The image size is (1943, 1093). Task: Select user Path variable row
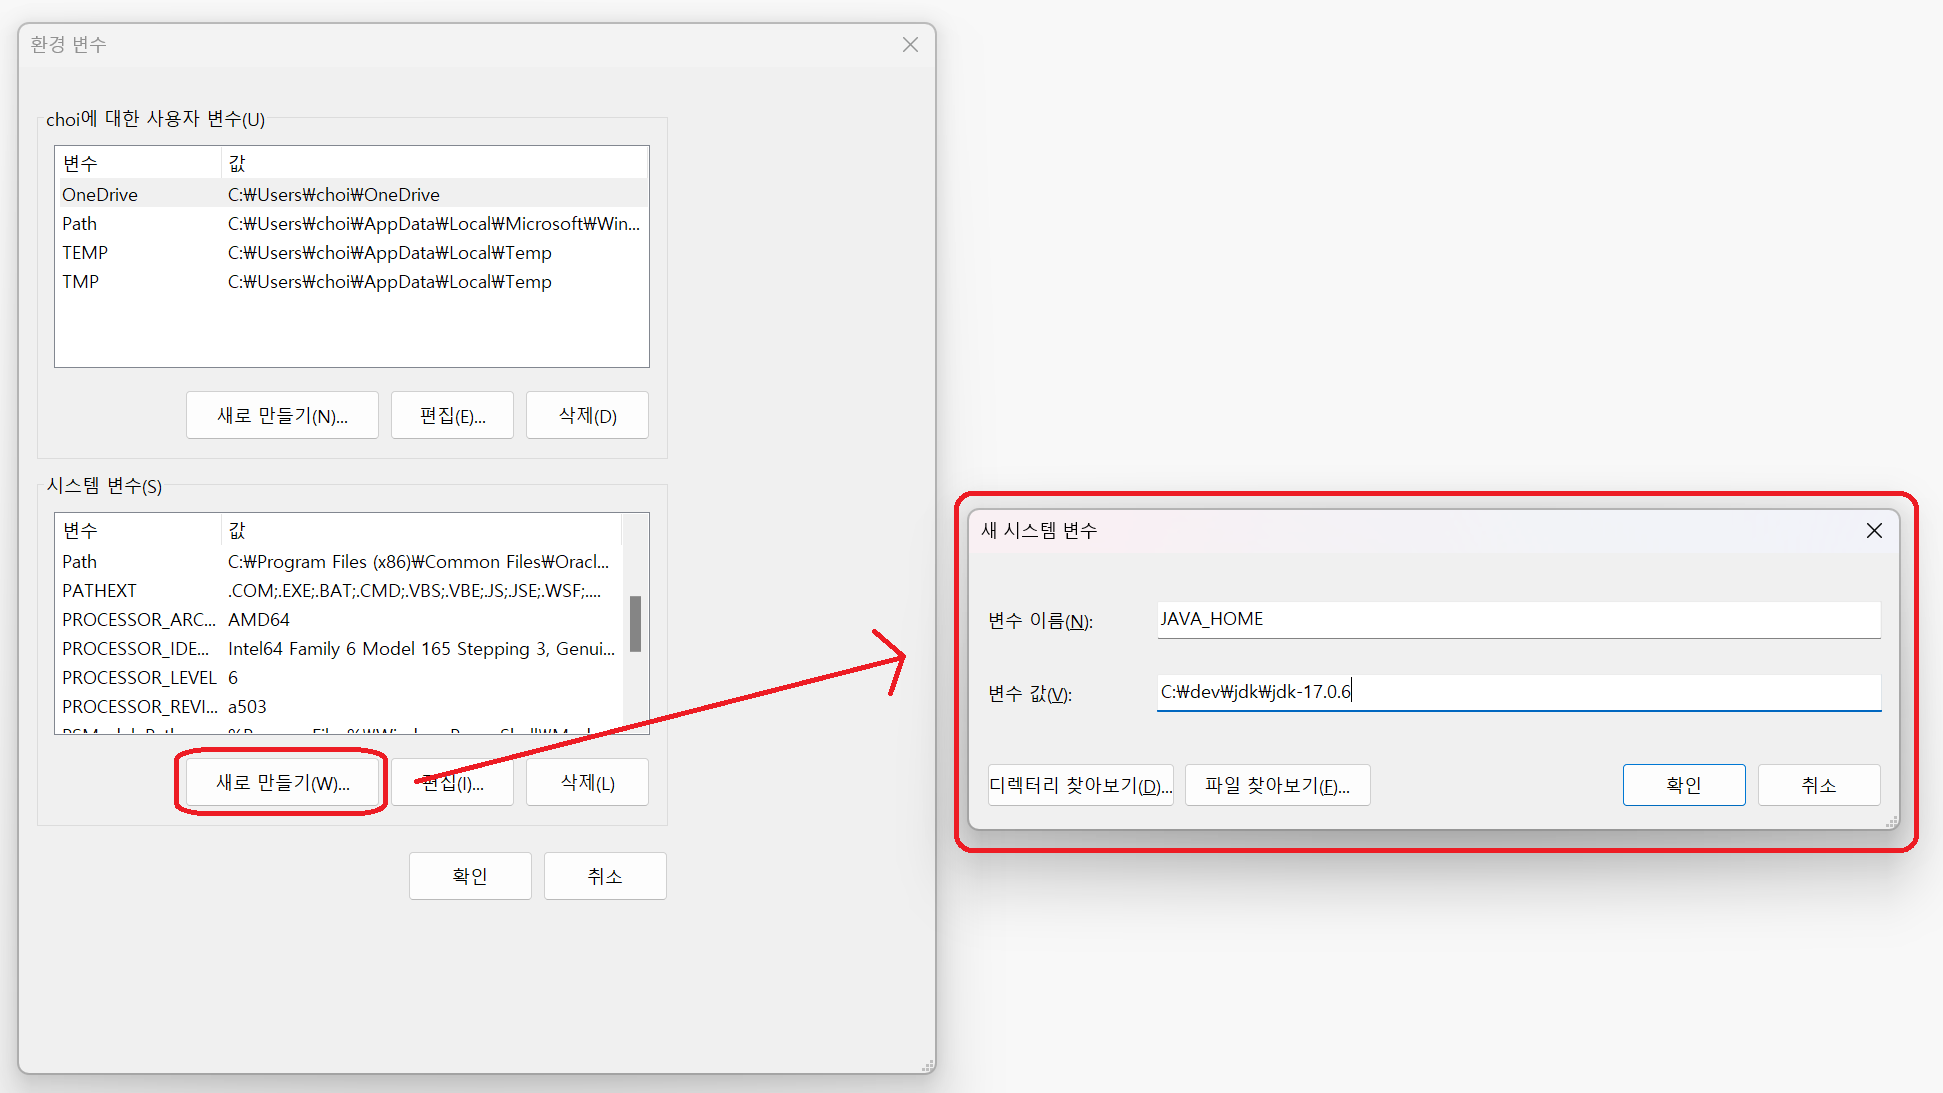point(350,224)
